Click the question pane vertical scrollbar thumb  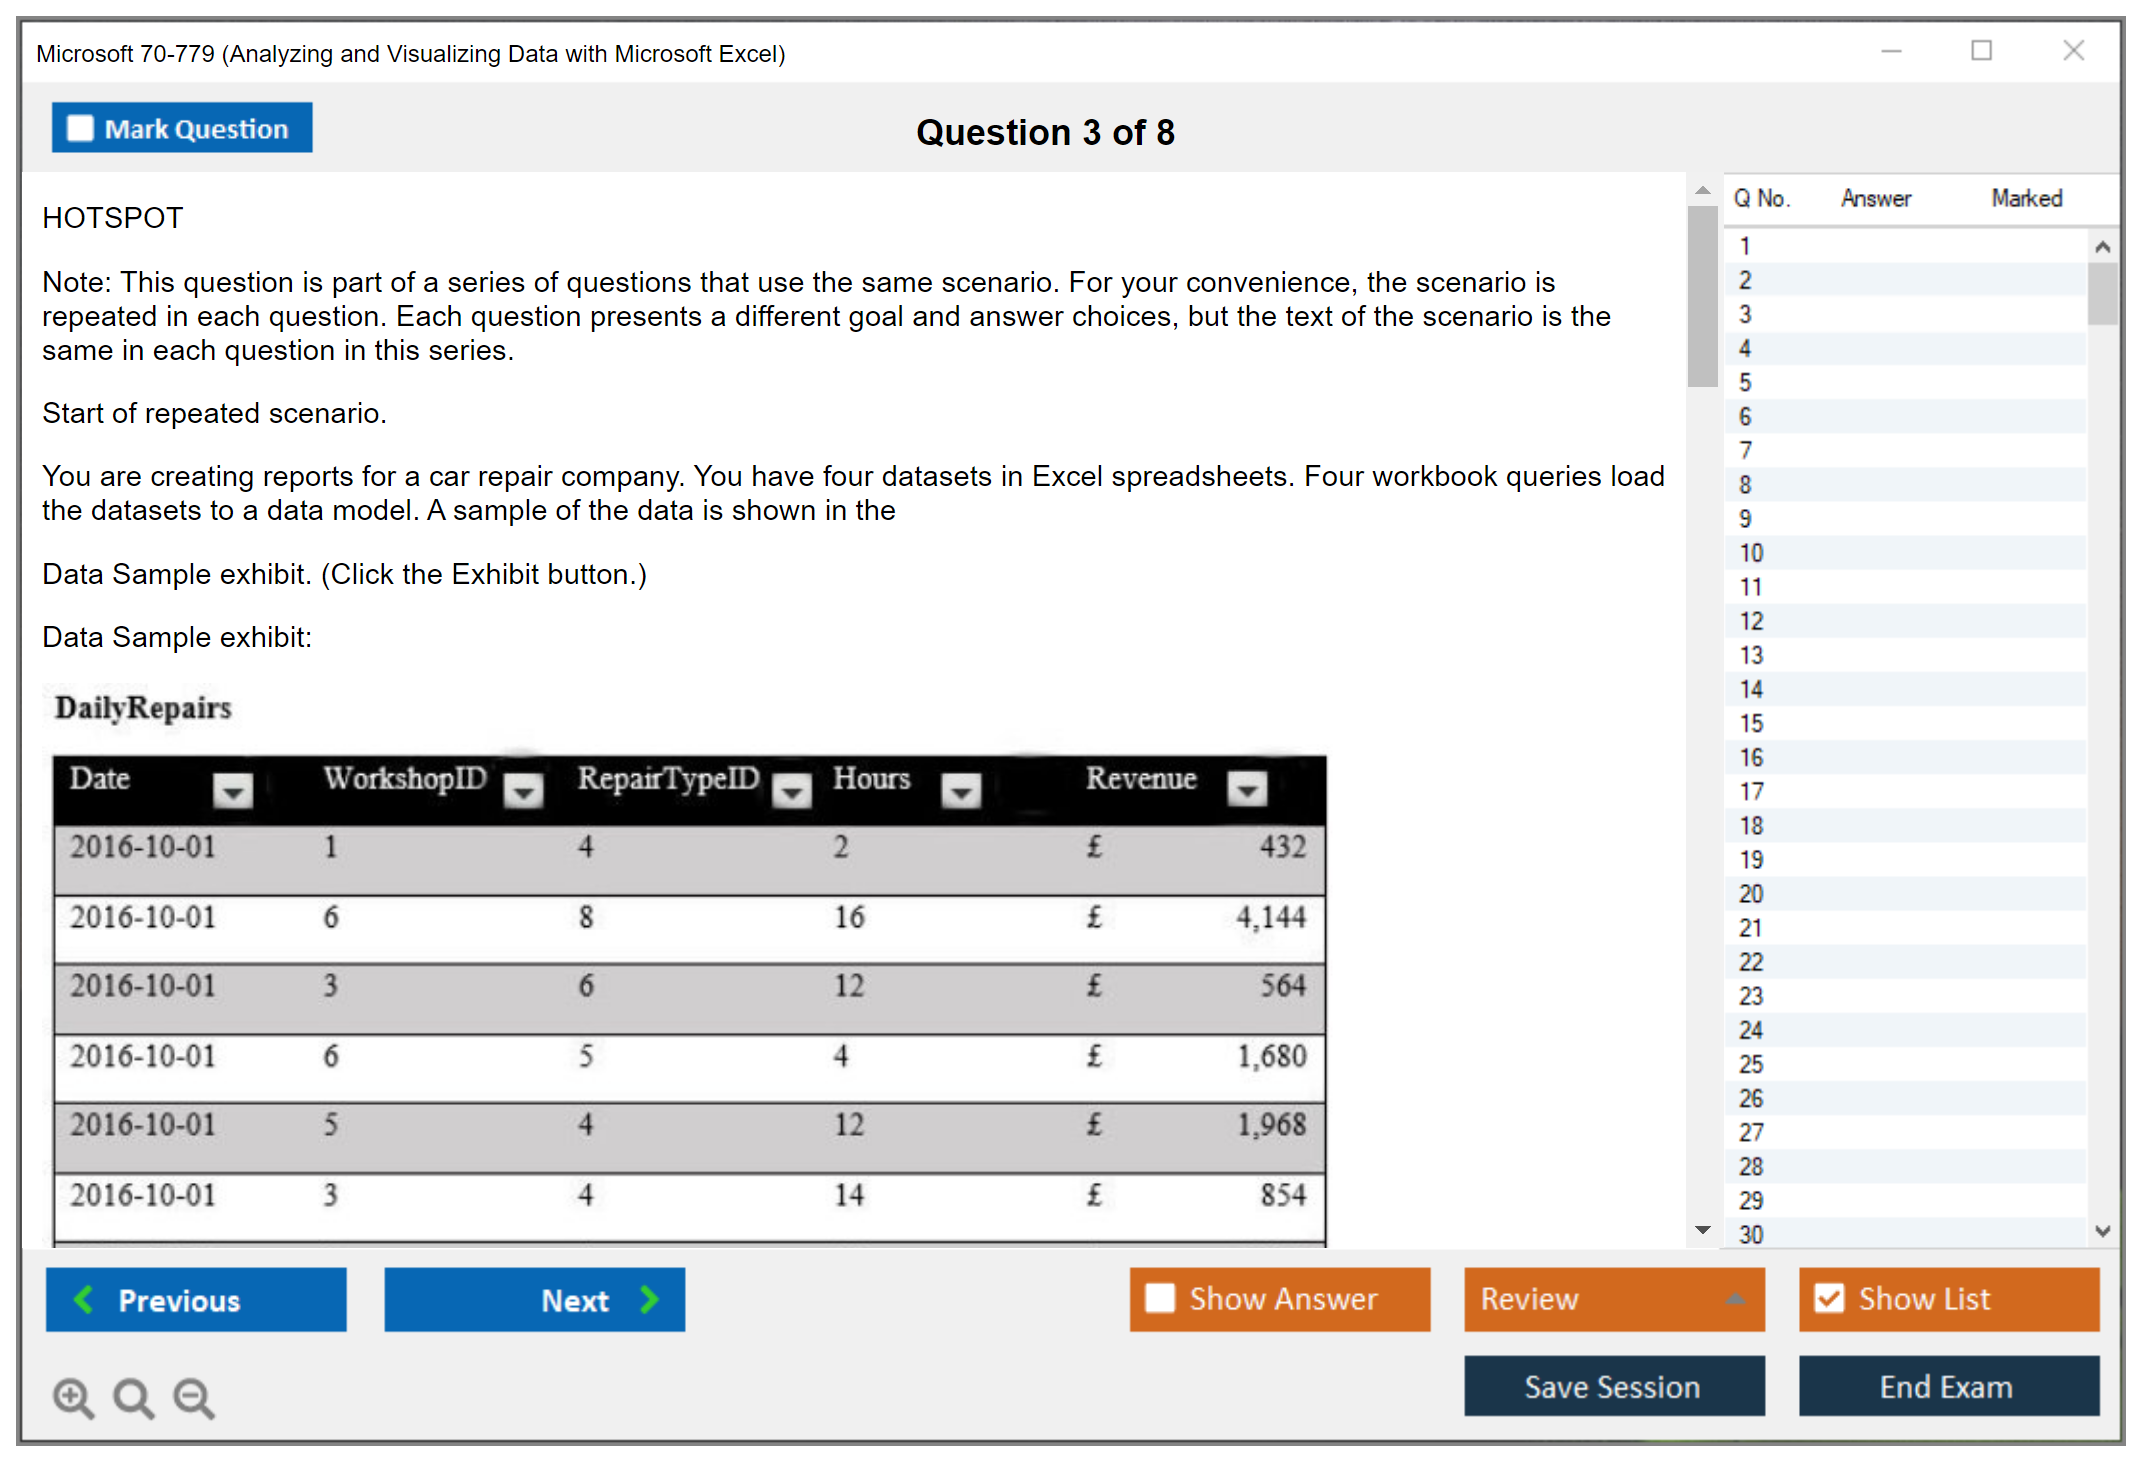click(1702, 296)
